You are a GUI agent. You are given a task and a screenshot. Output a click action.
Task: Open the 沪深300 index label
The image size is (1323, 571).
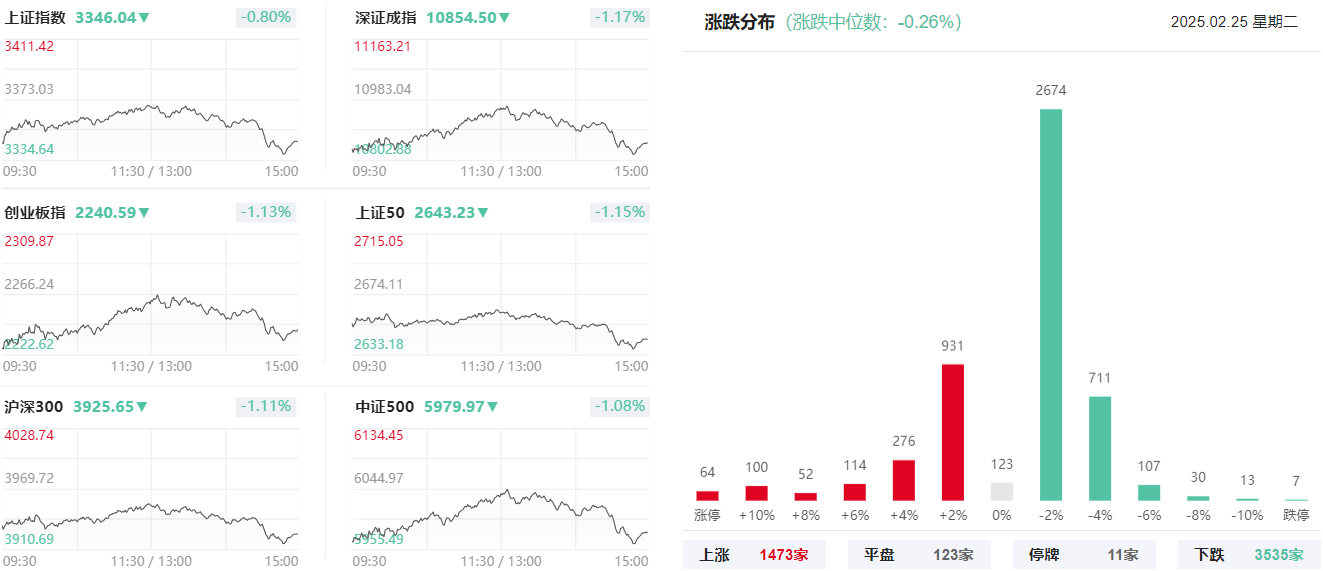point(33,406)
